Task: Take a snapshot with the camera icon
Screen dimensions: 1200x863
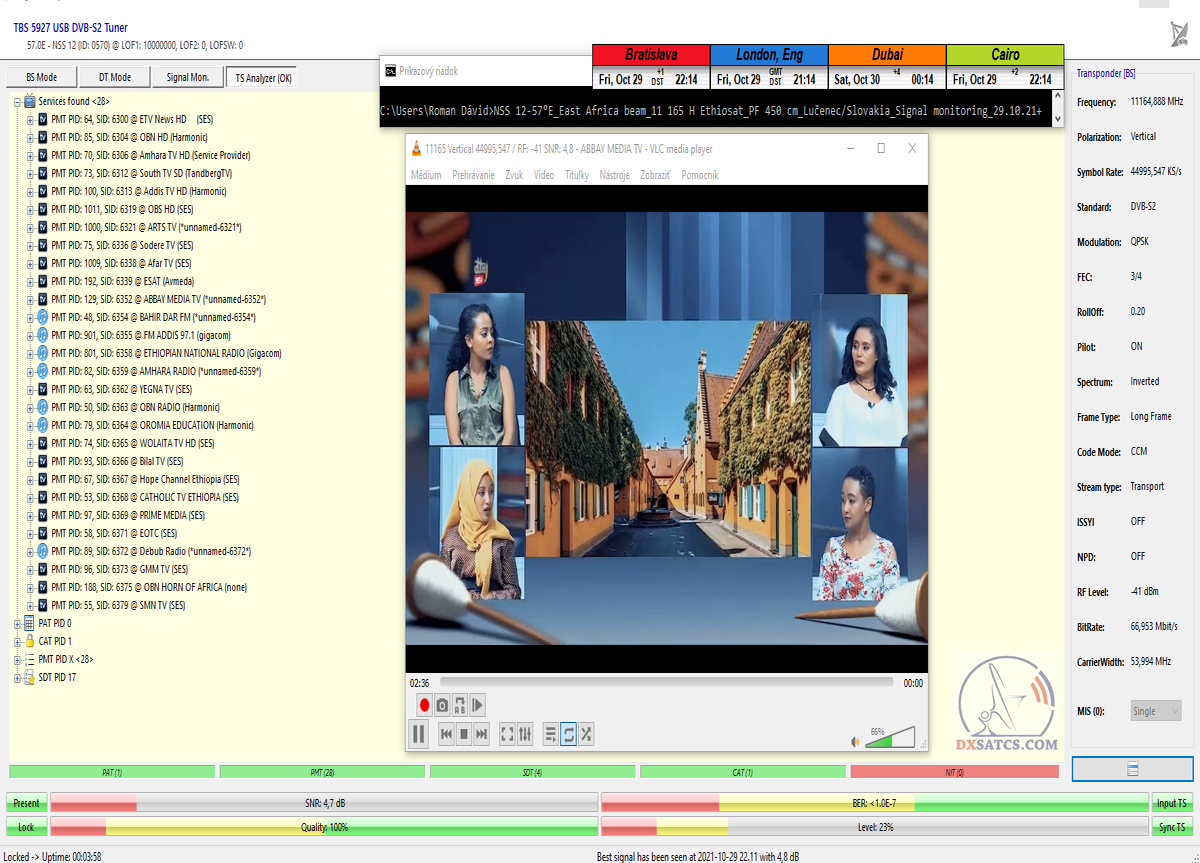Action: [442, 705]
